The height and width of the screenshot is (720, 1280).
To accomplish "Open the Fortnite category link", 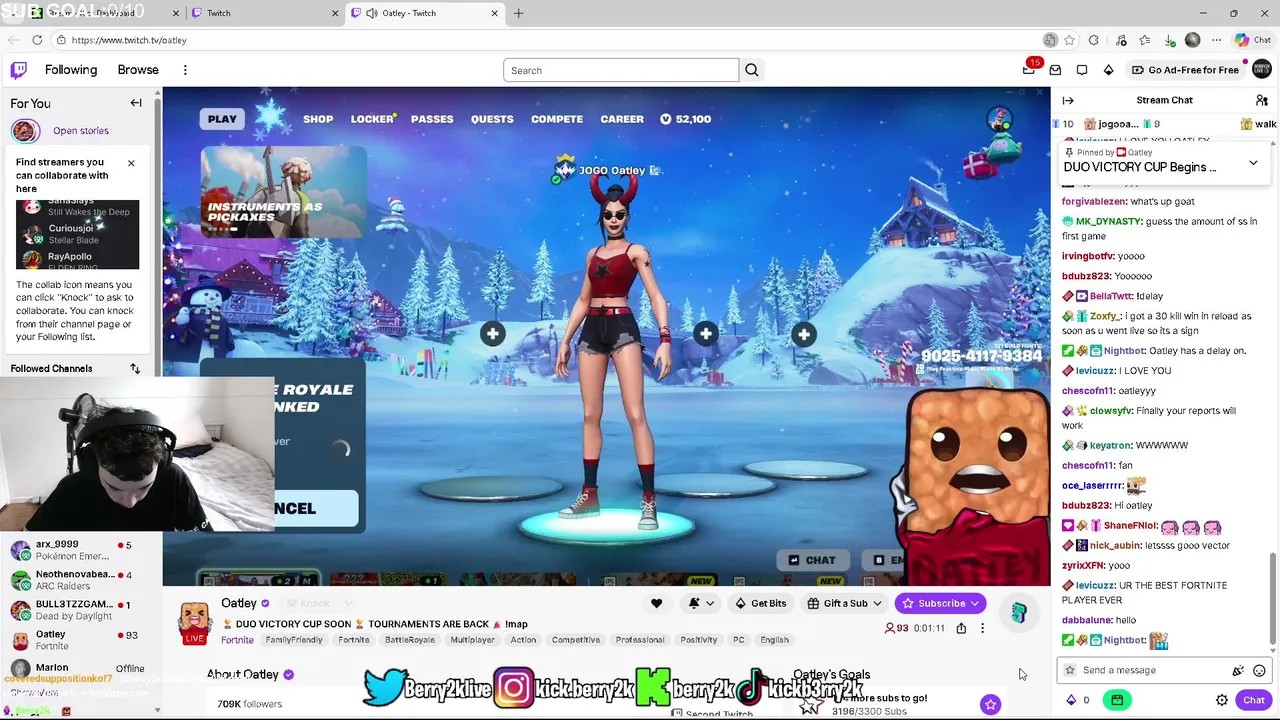I will (x=237, y=640).
